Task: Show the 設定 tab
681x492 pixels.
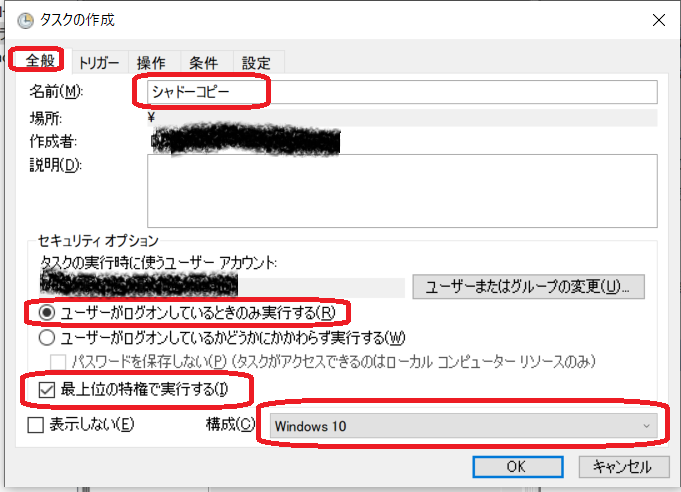Action: tap(257, 61)
